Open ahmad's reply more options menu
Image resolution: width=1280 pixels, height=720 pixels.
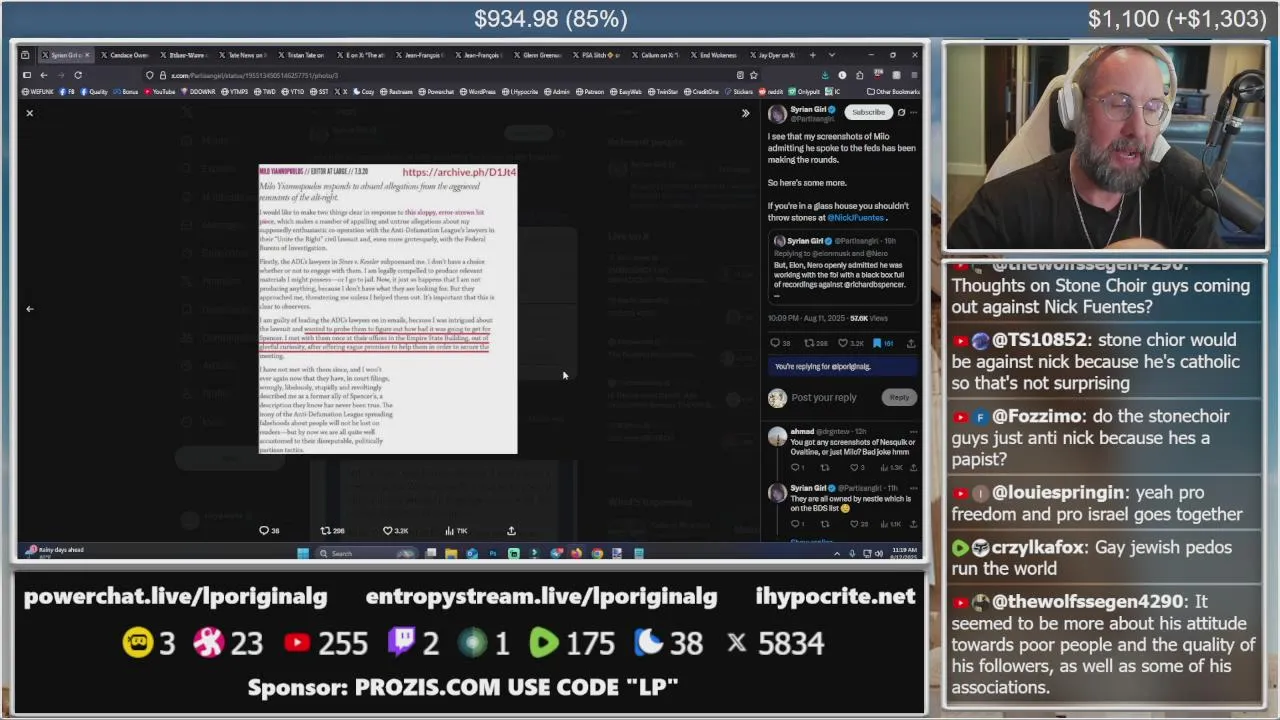[x=913, y=432]
